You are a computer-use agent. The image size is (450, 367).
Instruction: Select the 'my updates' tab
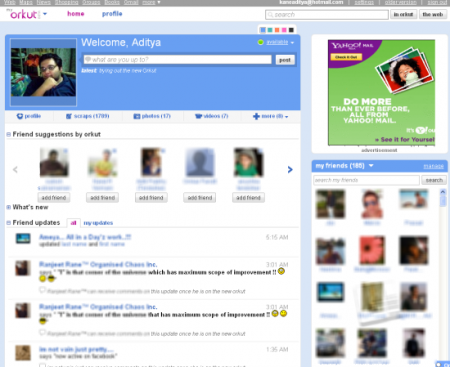coord(98,223)
